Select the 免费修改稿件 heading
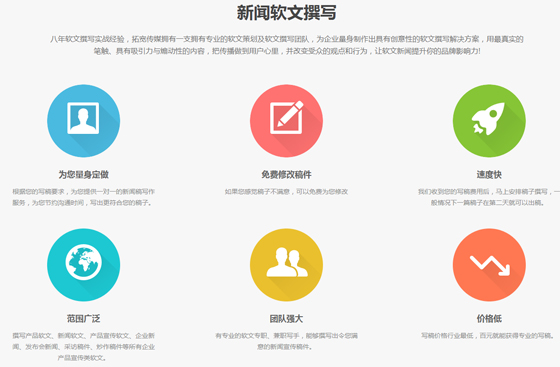 286,175
